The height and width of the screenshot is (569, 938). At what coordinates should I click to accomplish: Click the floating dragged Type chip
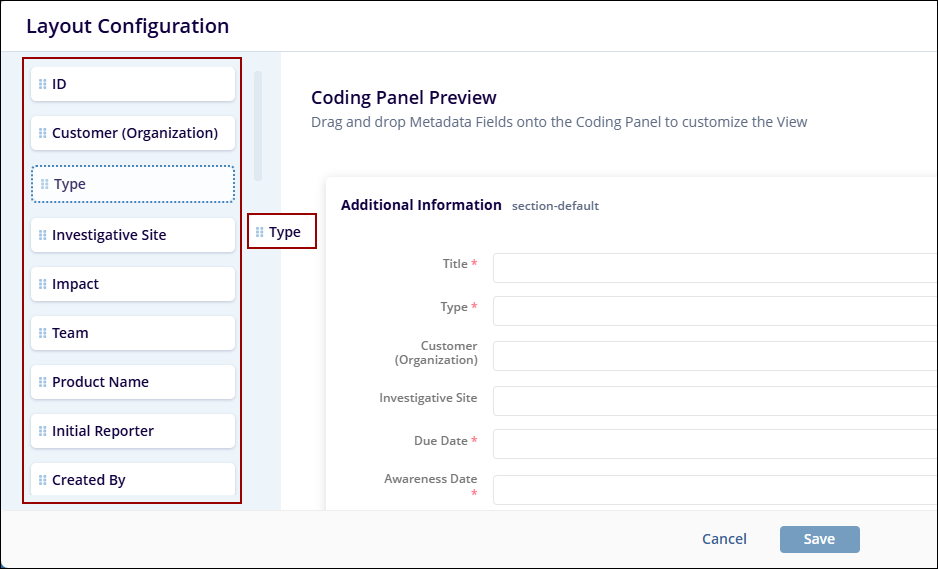pyautogui.click(x=282, y=232)
